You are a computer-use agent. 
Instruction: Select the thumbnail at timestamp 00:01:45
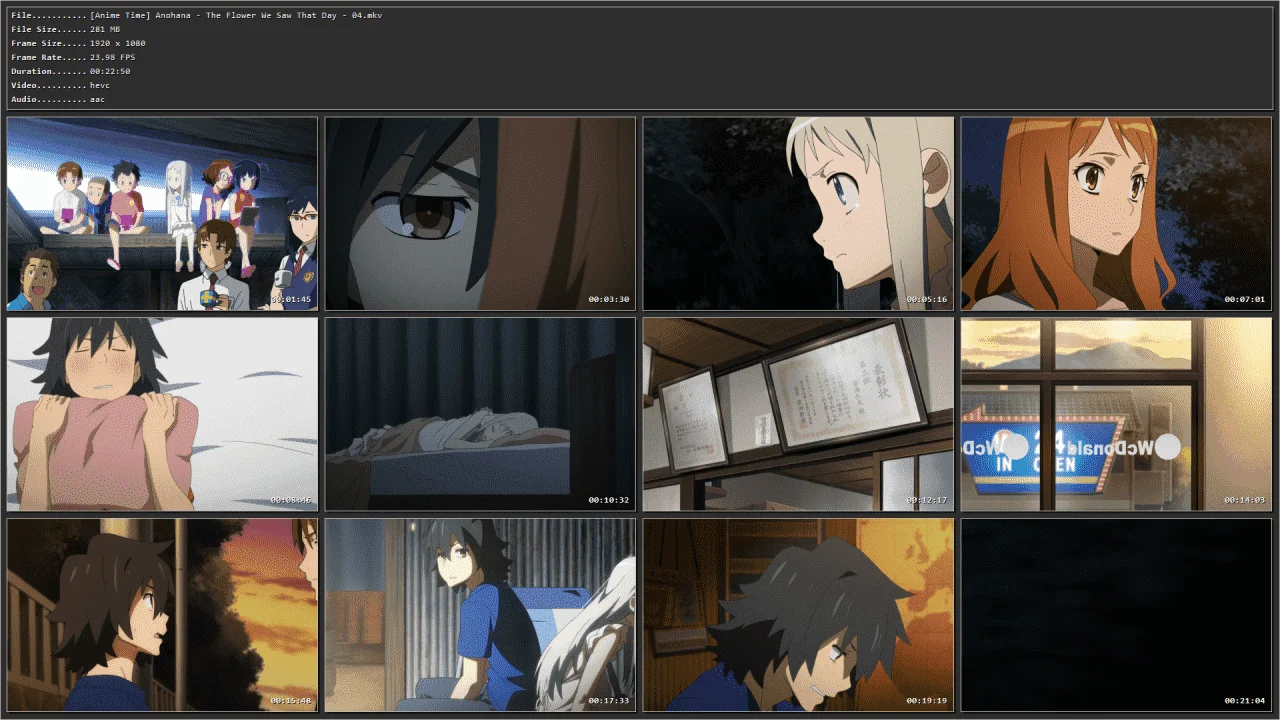[x=162, y=214]
